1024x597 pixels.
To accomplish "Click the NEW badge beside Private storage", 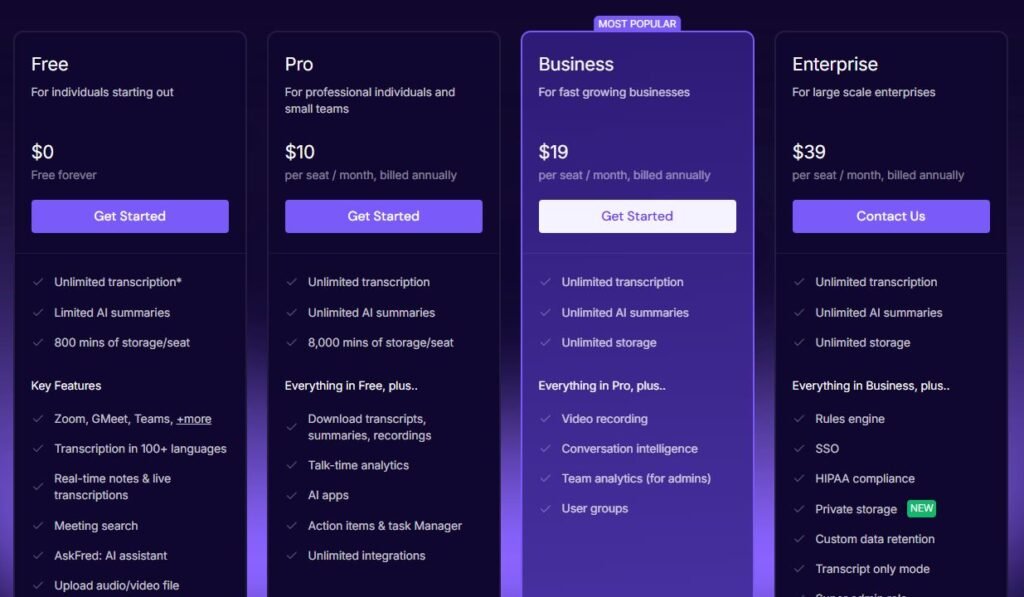I will 921,508.
